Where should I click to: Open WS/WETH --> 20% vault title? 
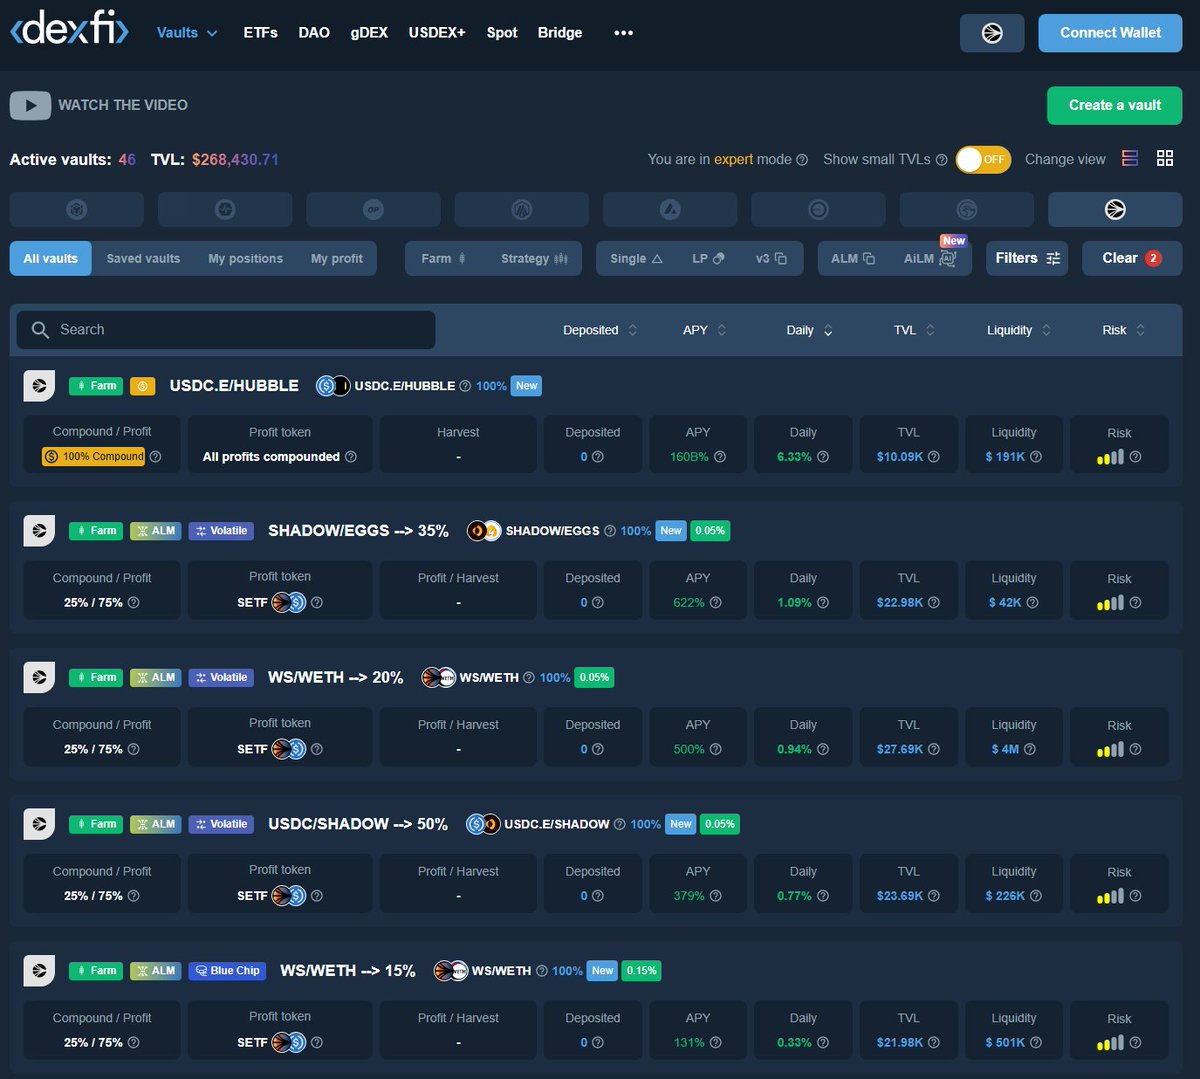336,678
